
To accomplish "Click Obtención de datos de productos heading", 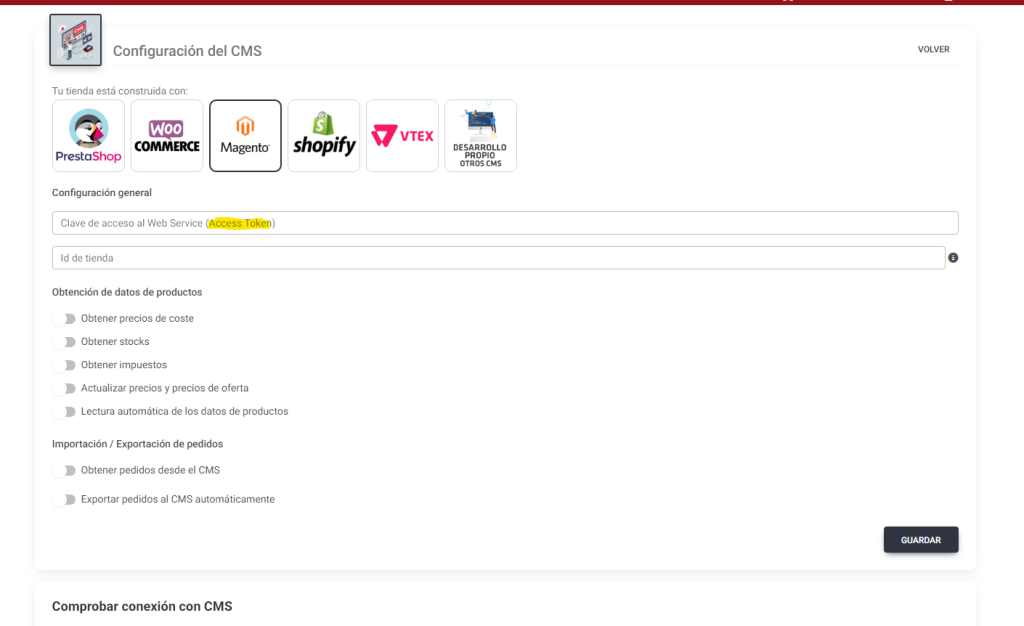I will coord(127,292).
